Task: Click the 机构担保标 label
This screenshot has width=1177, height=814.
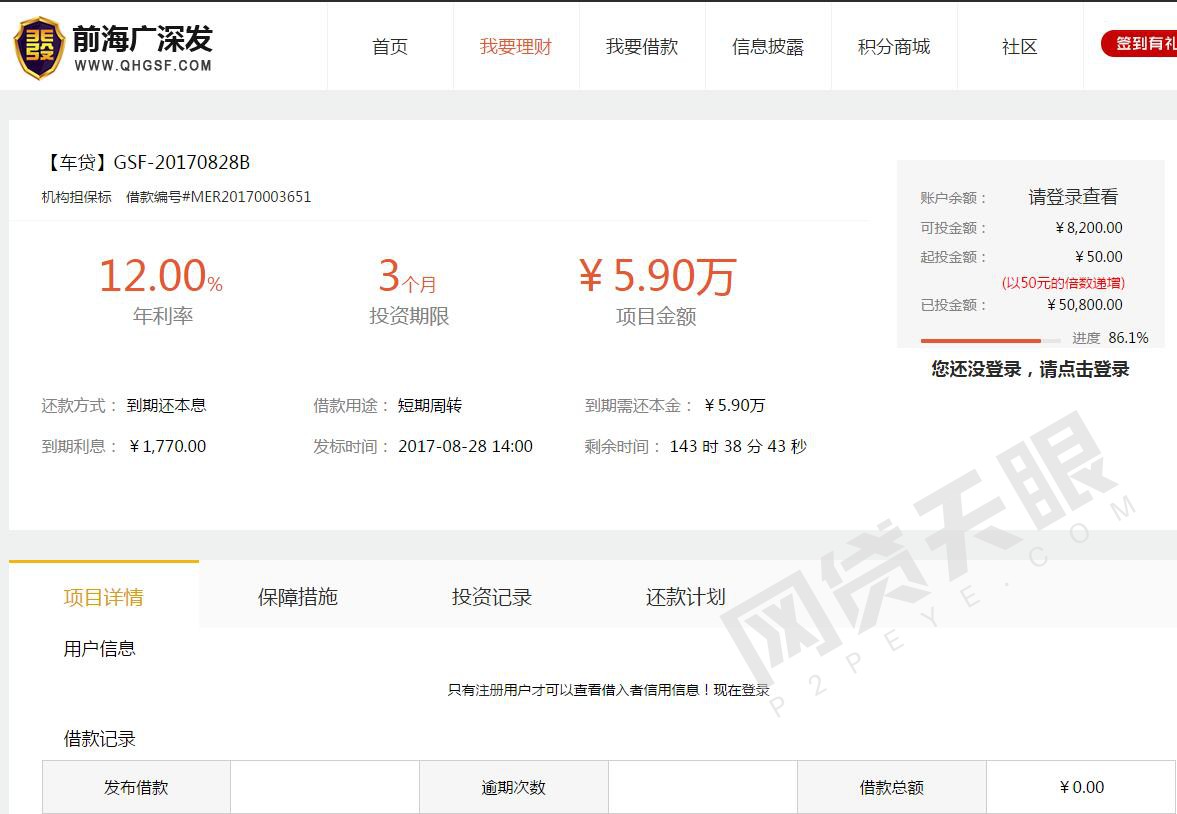Action: pos(76,197)
